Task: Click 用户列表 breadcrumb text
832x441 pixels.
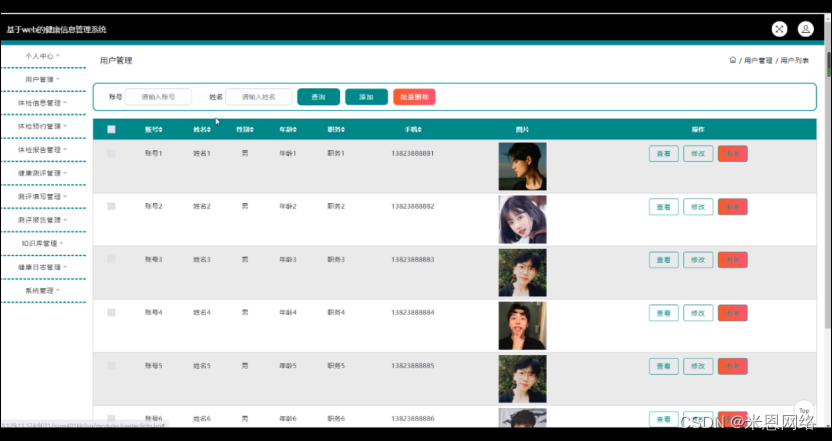Action: (794, 61)
